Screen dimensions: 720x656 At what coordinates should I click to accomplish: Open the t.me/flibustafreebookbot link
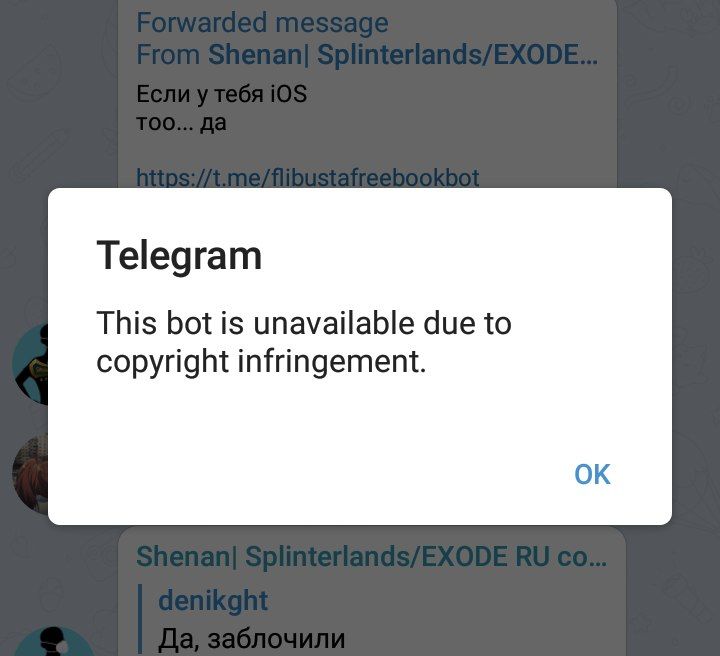point(308,177)
